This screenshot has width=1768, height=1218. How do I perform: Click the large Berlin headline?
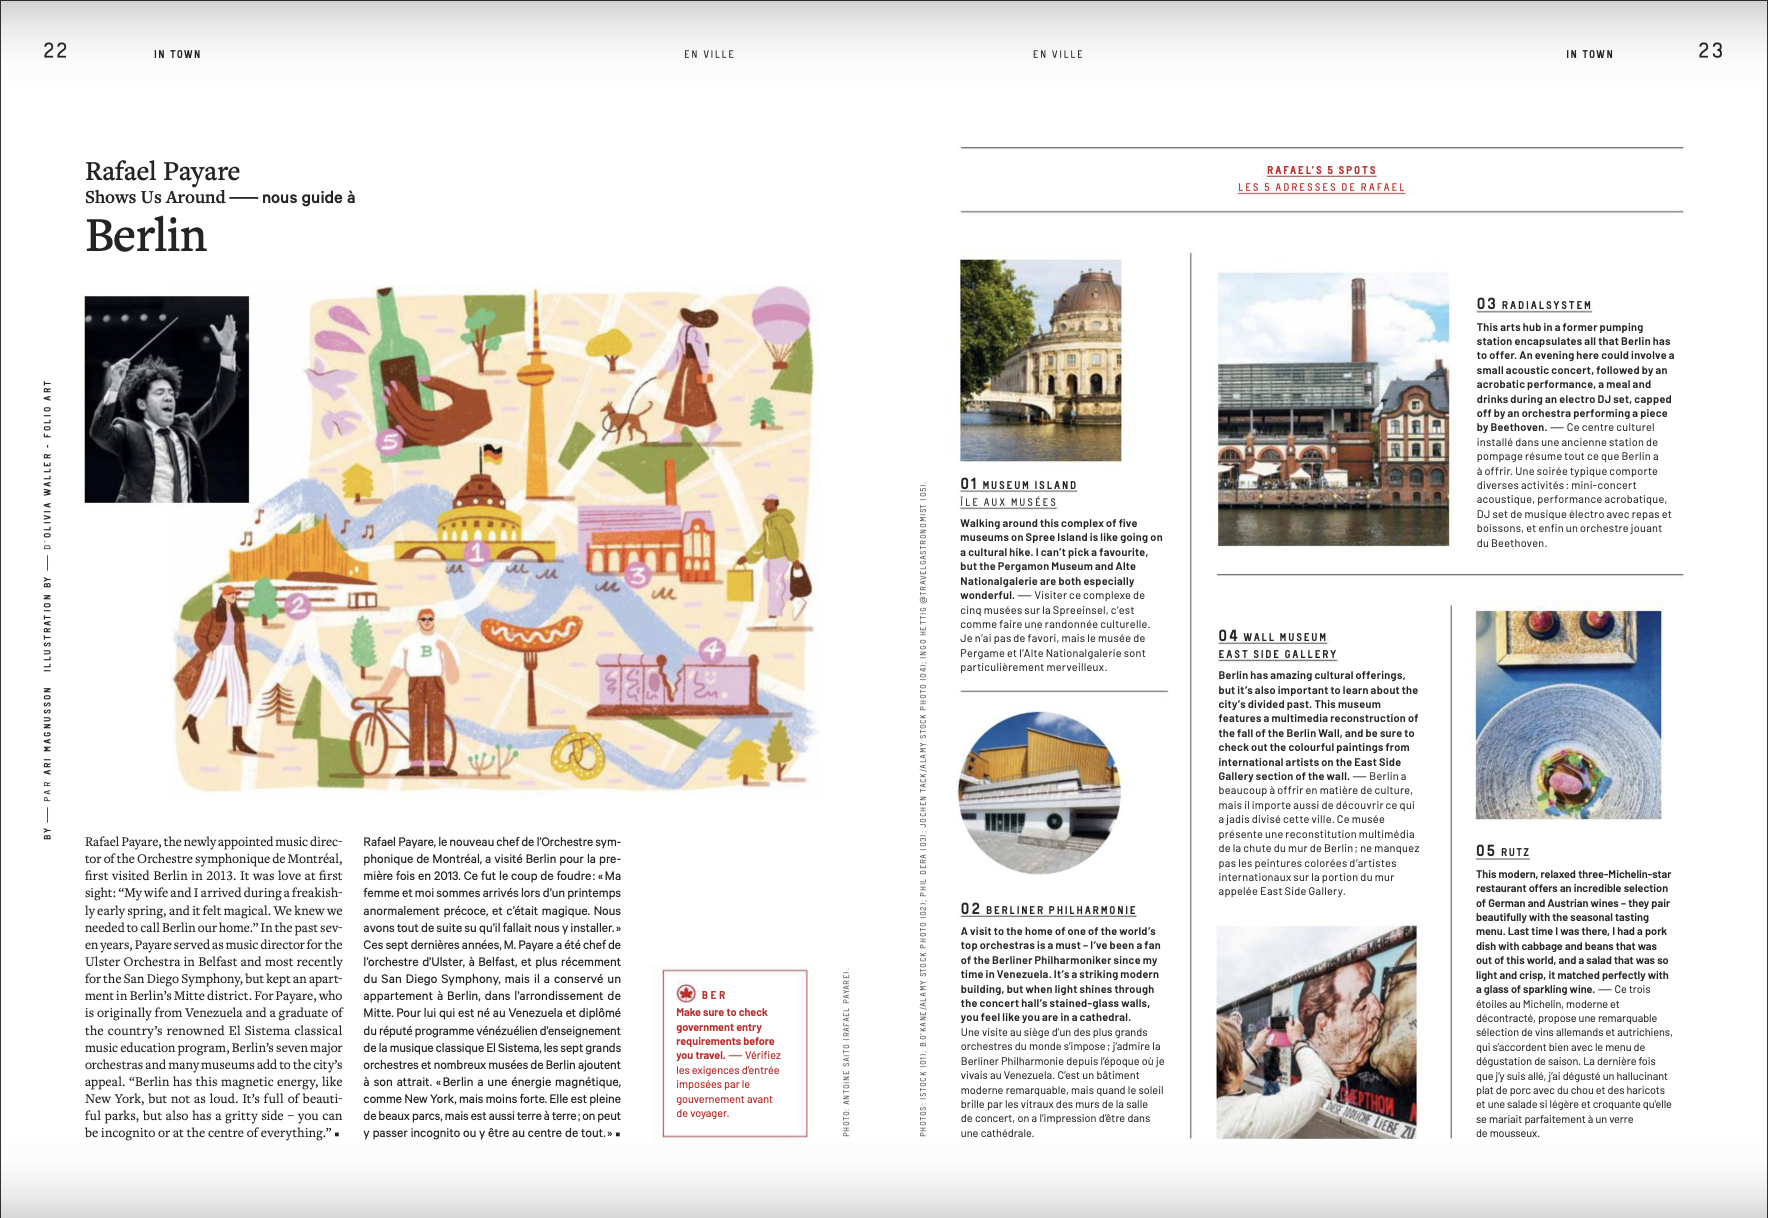(146, 236)
